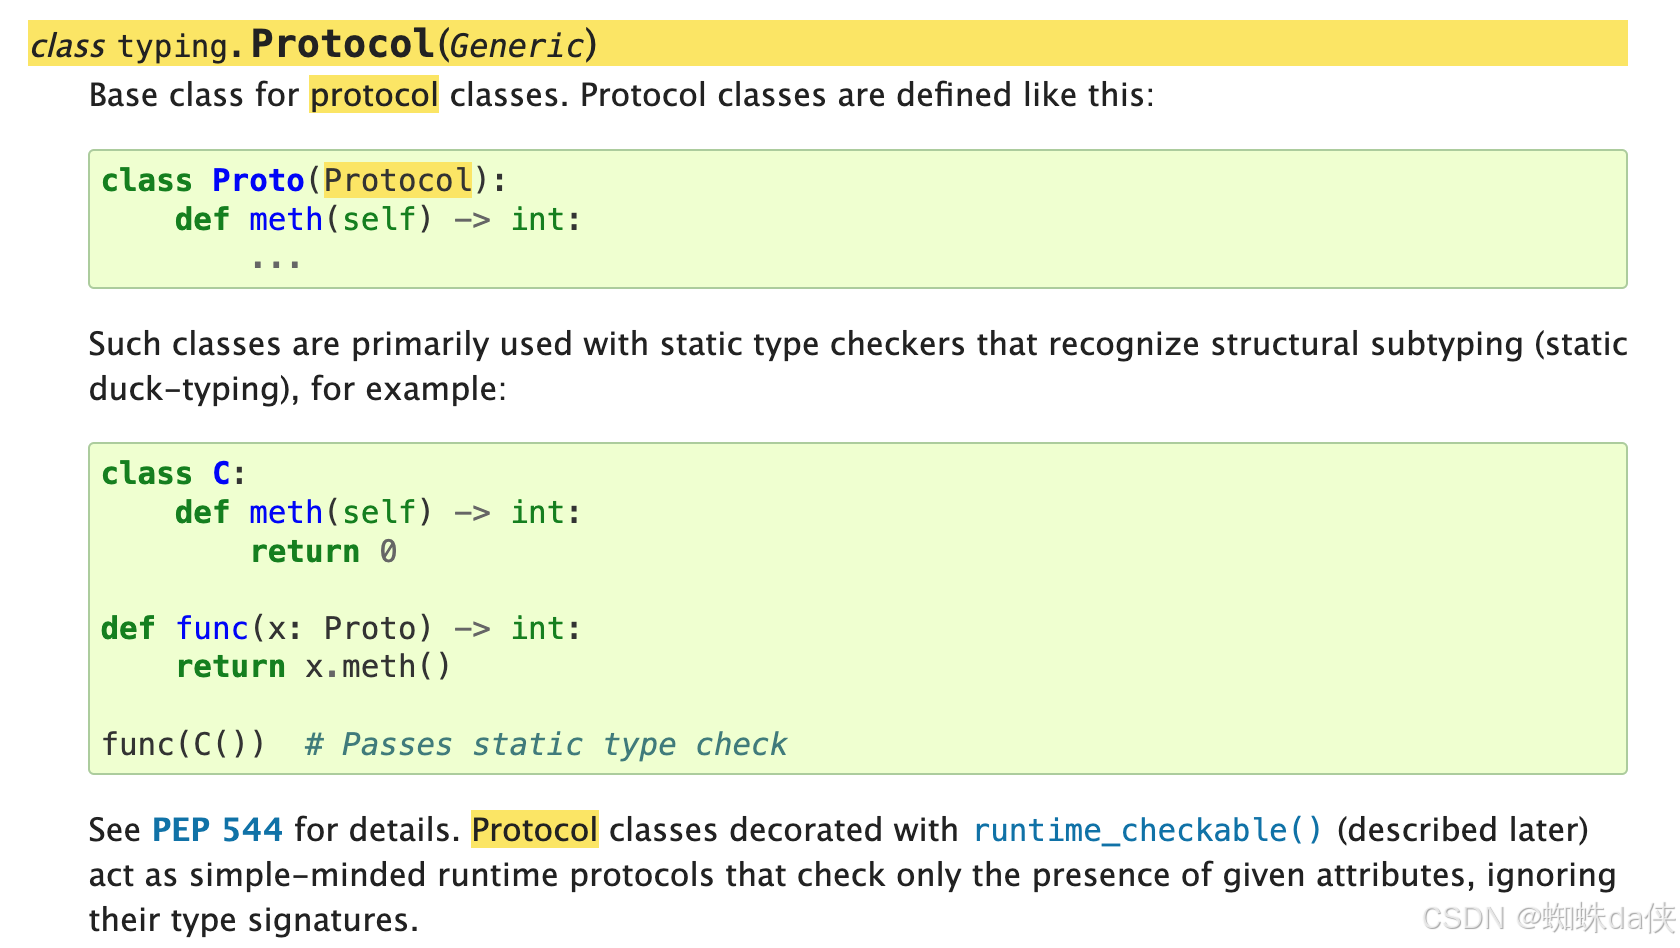This screenshot has height=948, width=1680.
Task: Click the '...' ellipsis in first code block
Action: [x=276, y=262]
